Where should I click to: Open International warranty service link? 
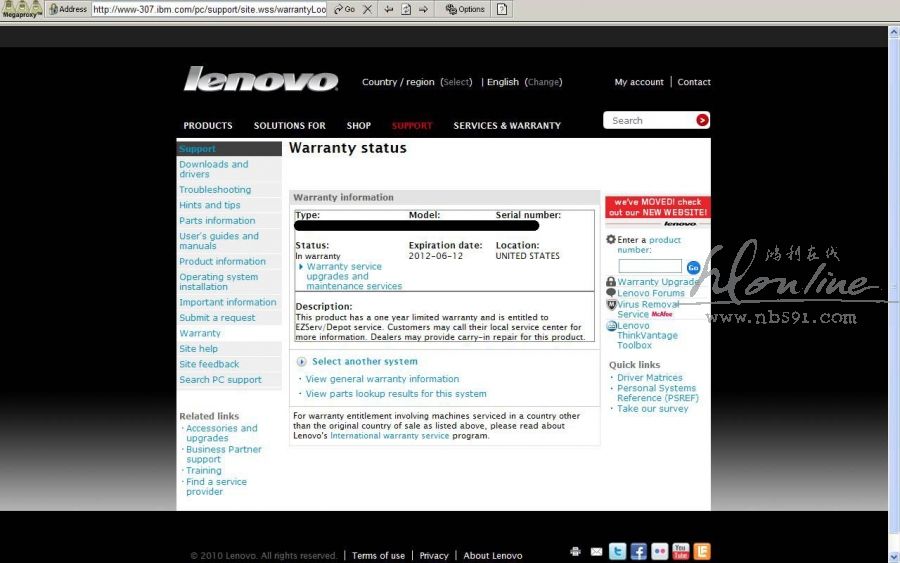390,436
